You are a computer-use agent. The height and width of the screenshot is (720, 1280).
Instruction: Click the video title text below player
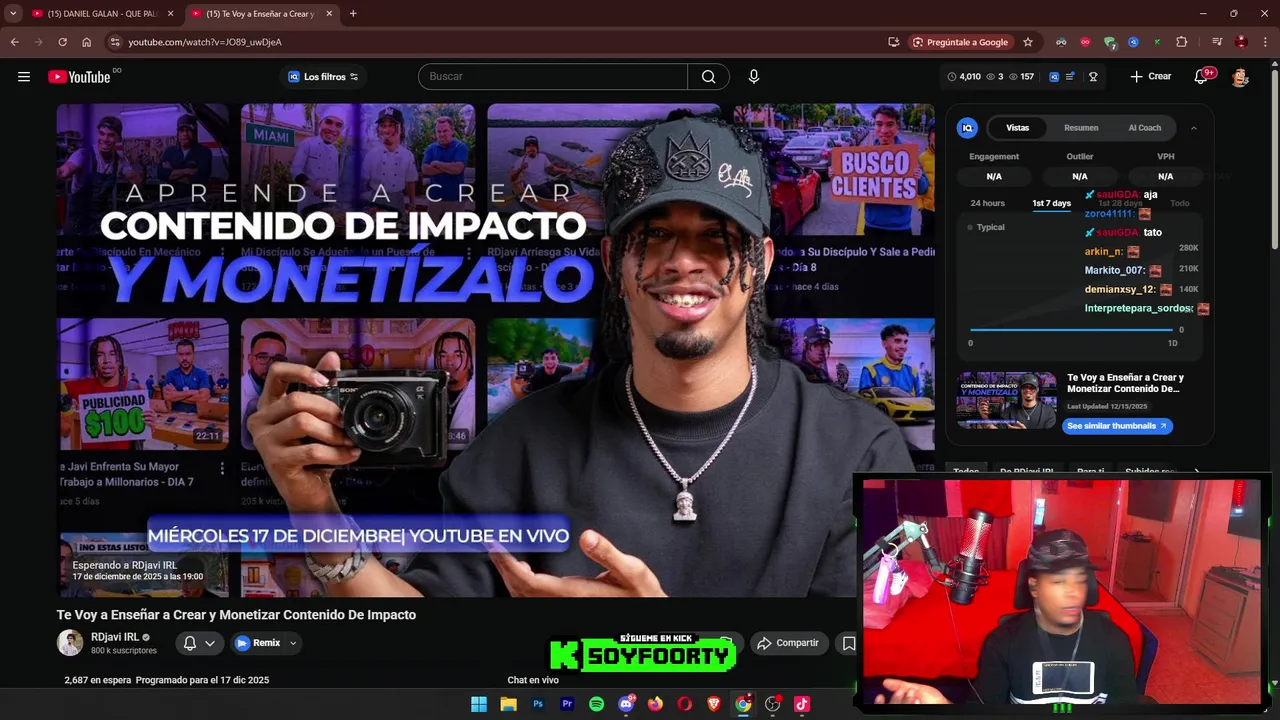(x=236, y=615)
